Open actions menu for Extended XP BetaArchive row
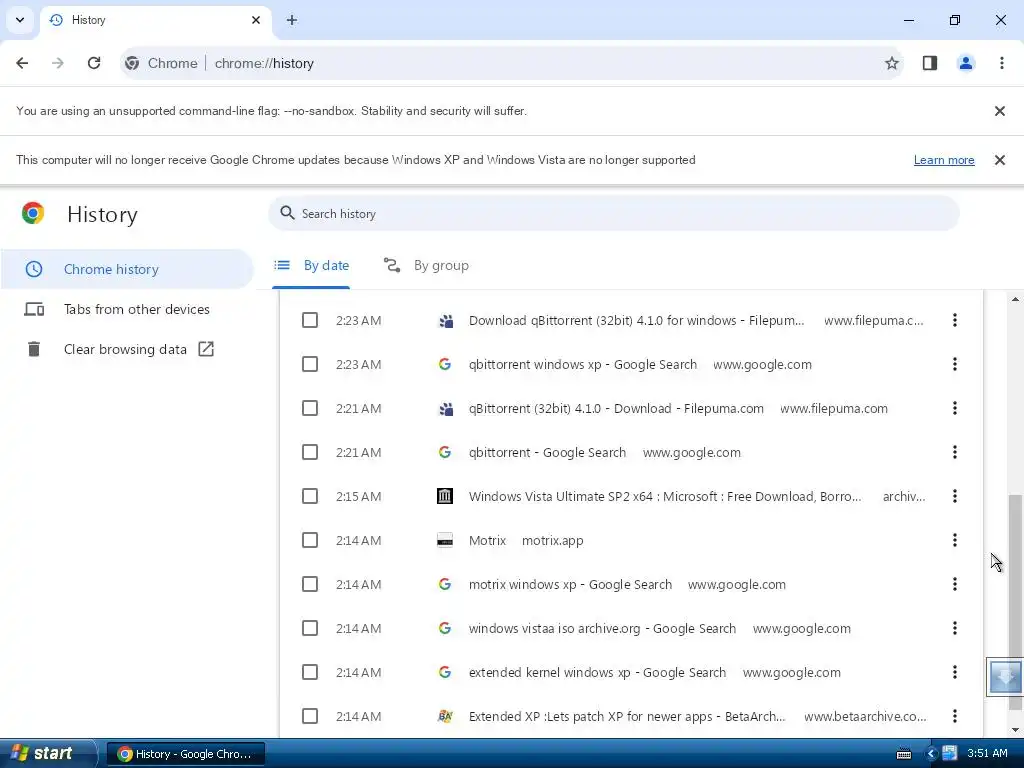 955,716
